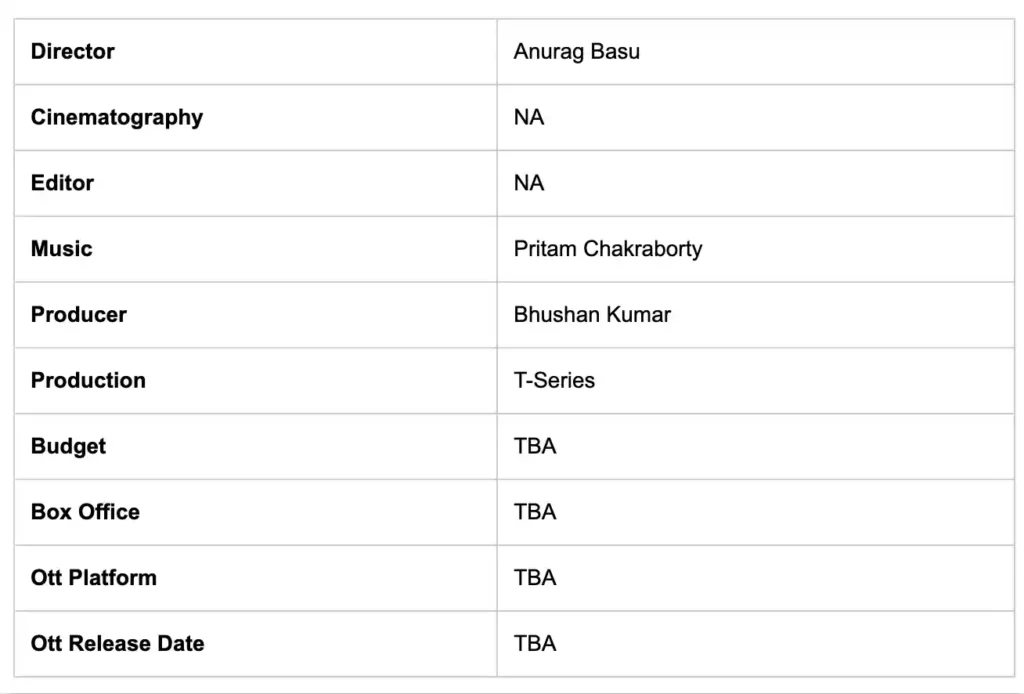Select the TBA value beside Ott Platform
This screenshot has height=694, width=1024.
[x=535, y=577]
